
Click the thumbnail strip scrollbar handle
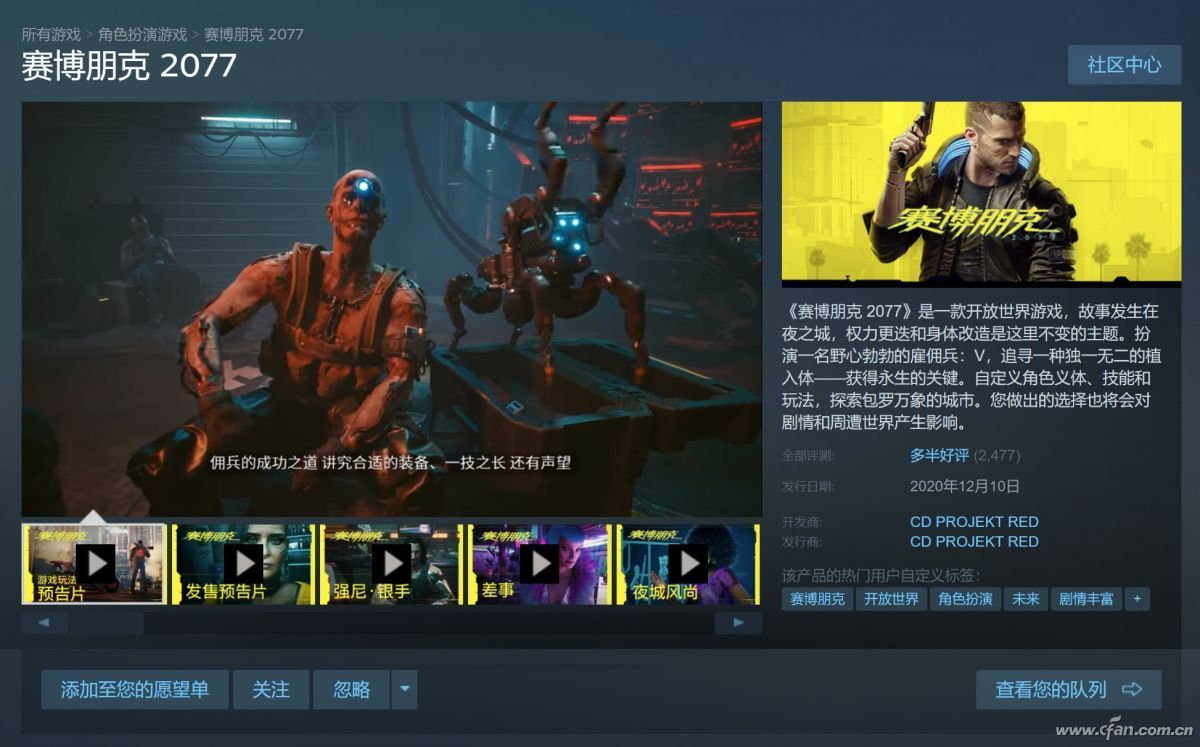pos(106,623)
